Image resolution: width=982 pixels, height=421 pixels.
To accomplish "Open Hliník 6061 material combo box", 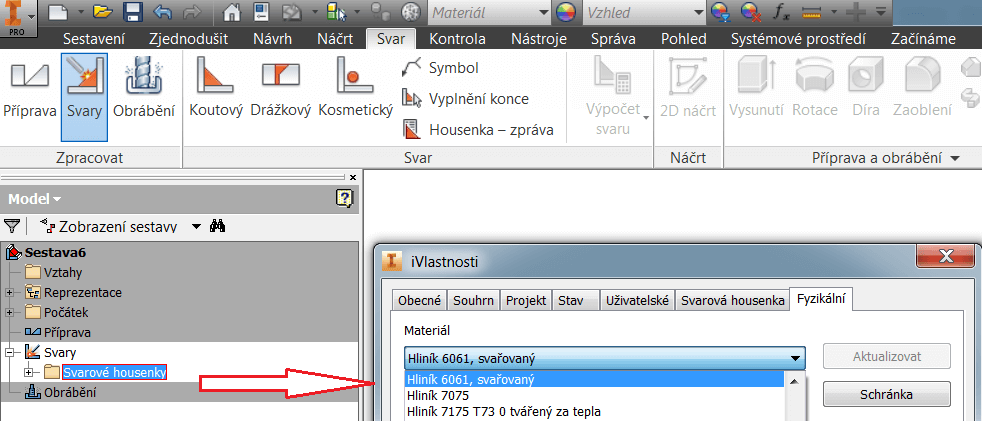I will coord(604,358).
